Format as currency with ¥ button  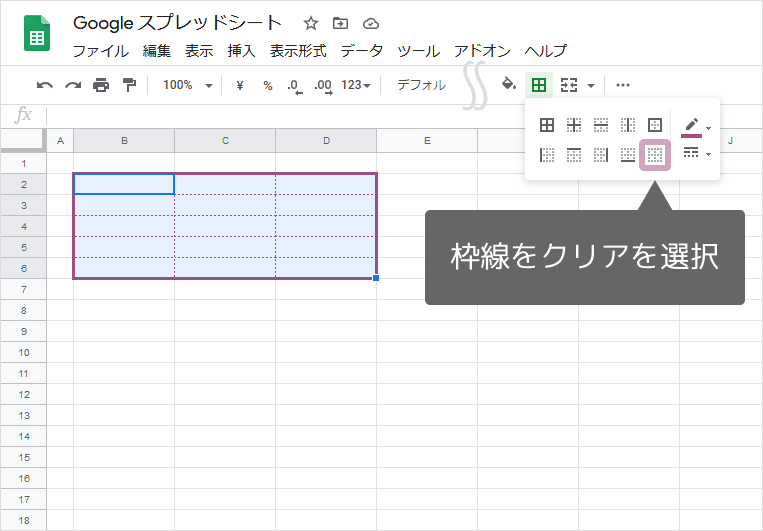(240, 86)
